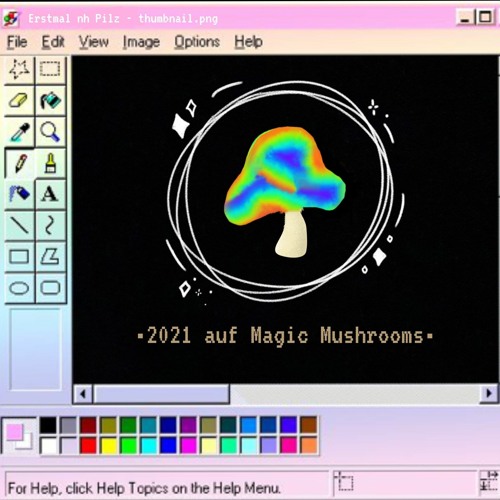Image resolution: width=500 pixels, height=500 pixels.
Task: Choose the Eraser tool
Action: (x=19, y=100)
